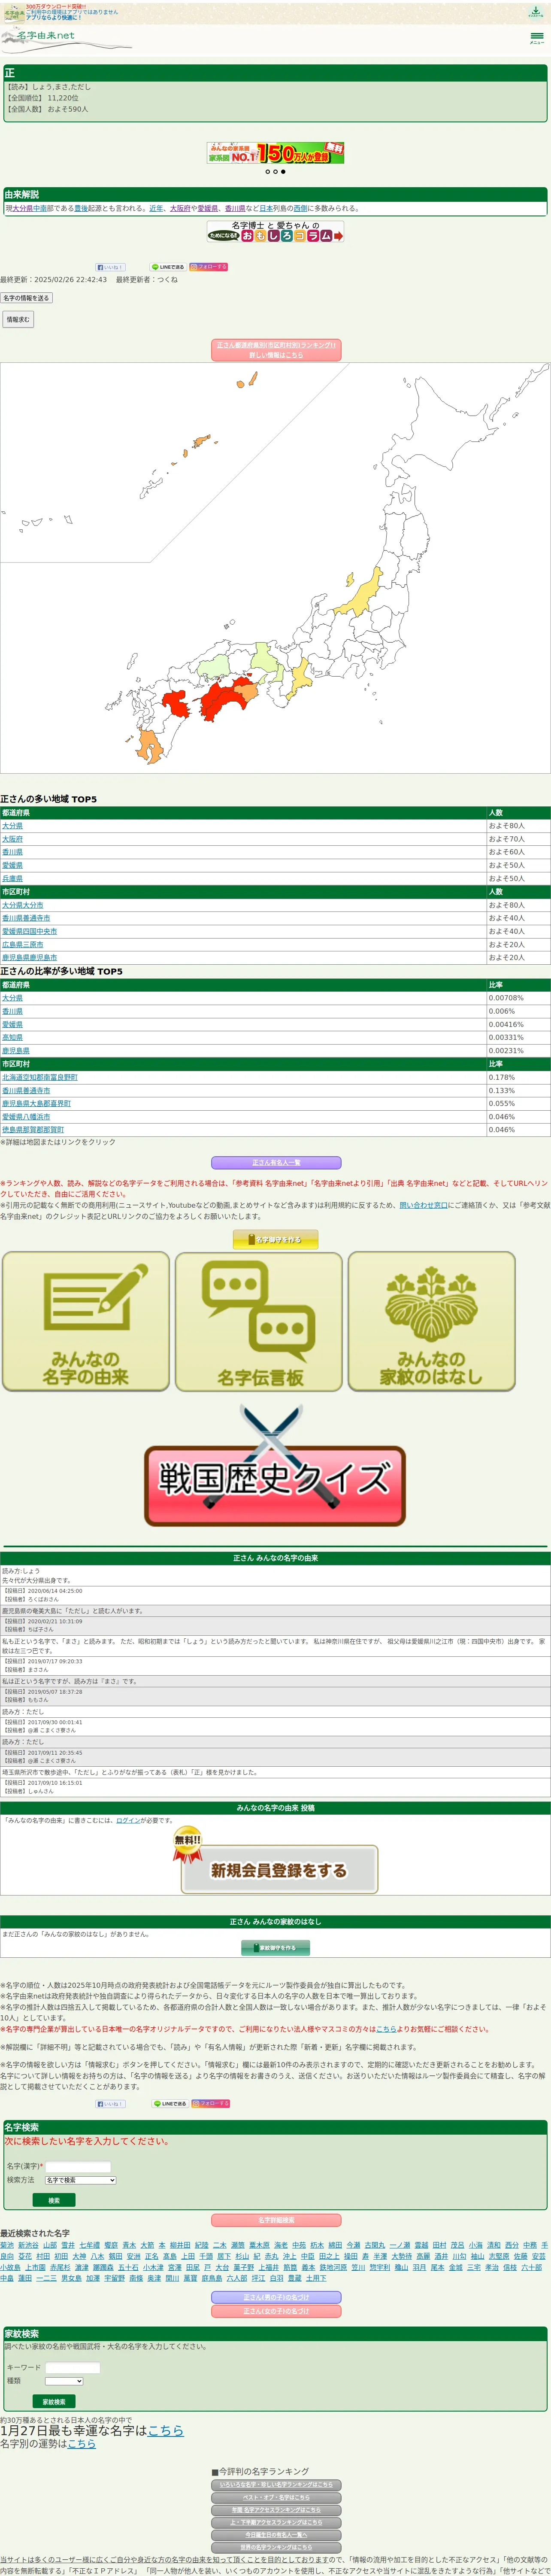Open the ベスト・オブ・名字 ranking button

[x=276, y=2497]
